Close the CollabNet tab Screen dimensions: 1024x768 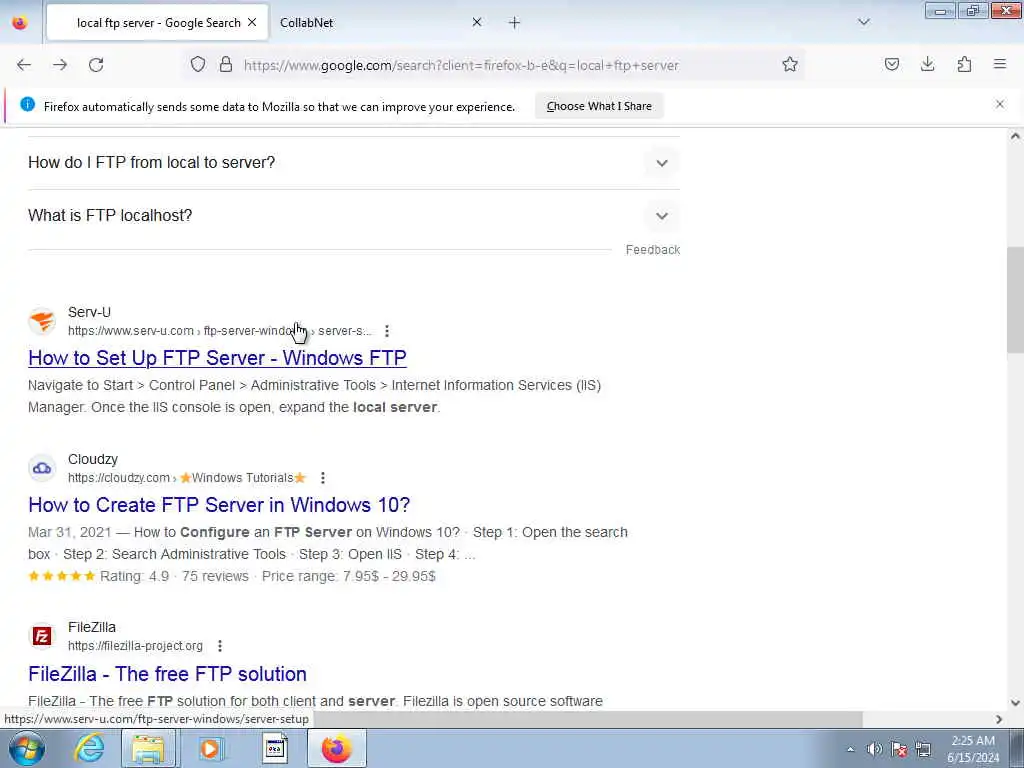tap(477, 22)
